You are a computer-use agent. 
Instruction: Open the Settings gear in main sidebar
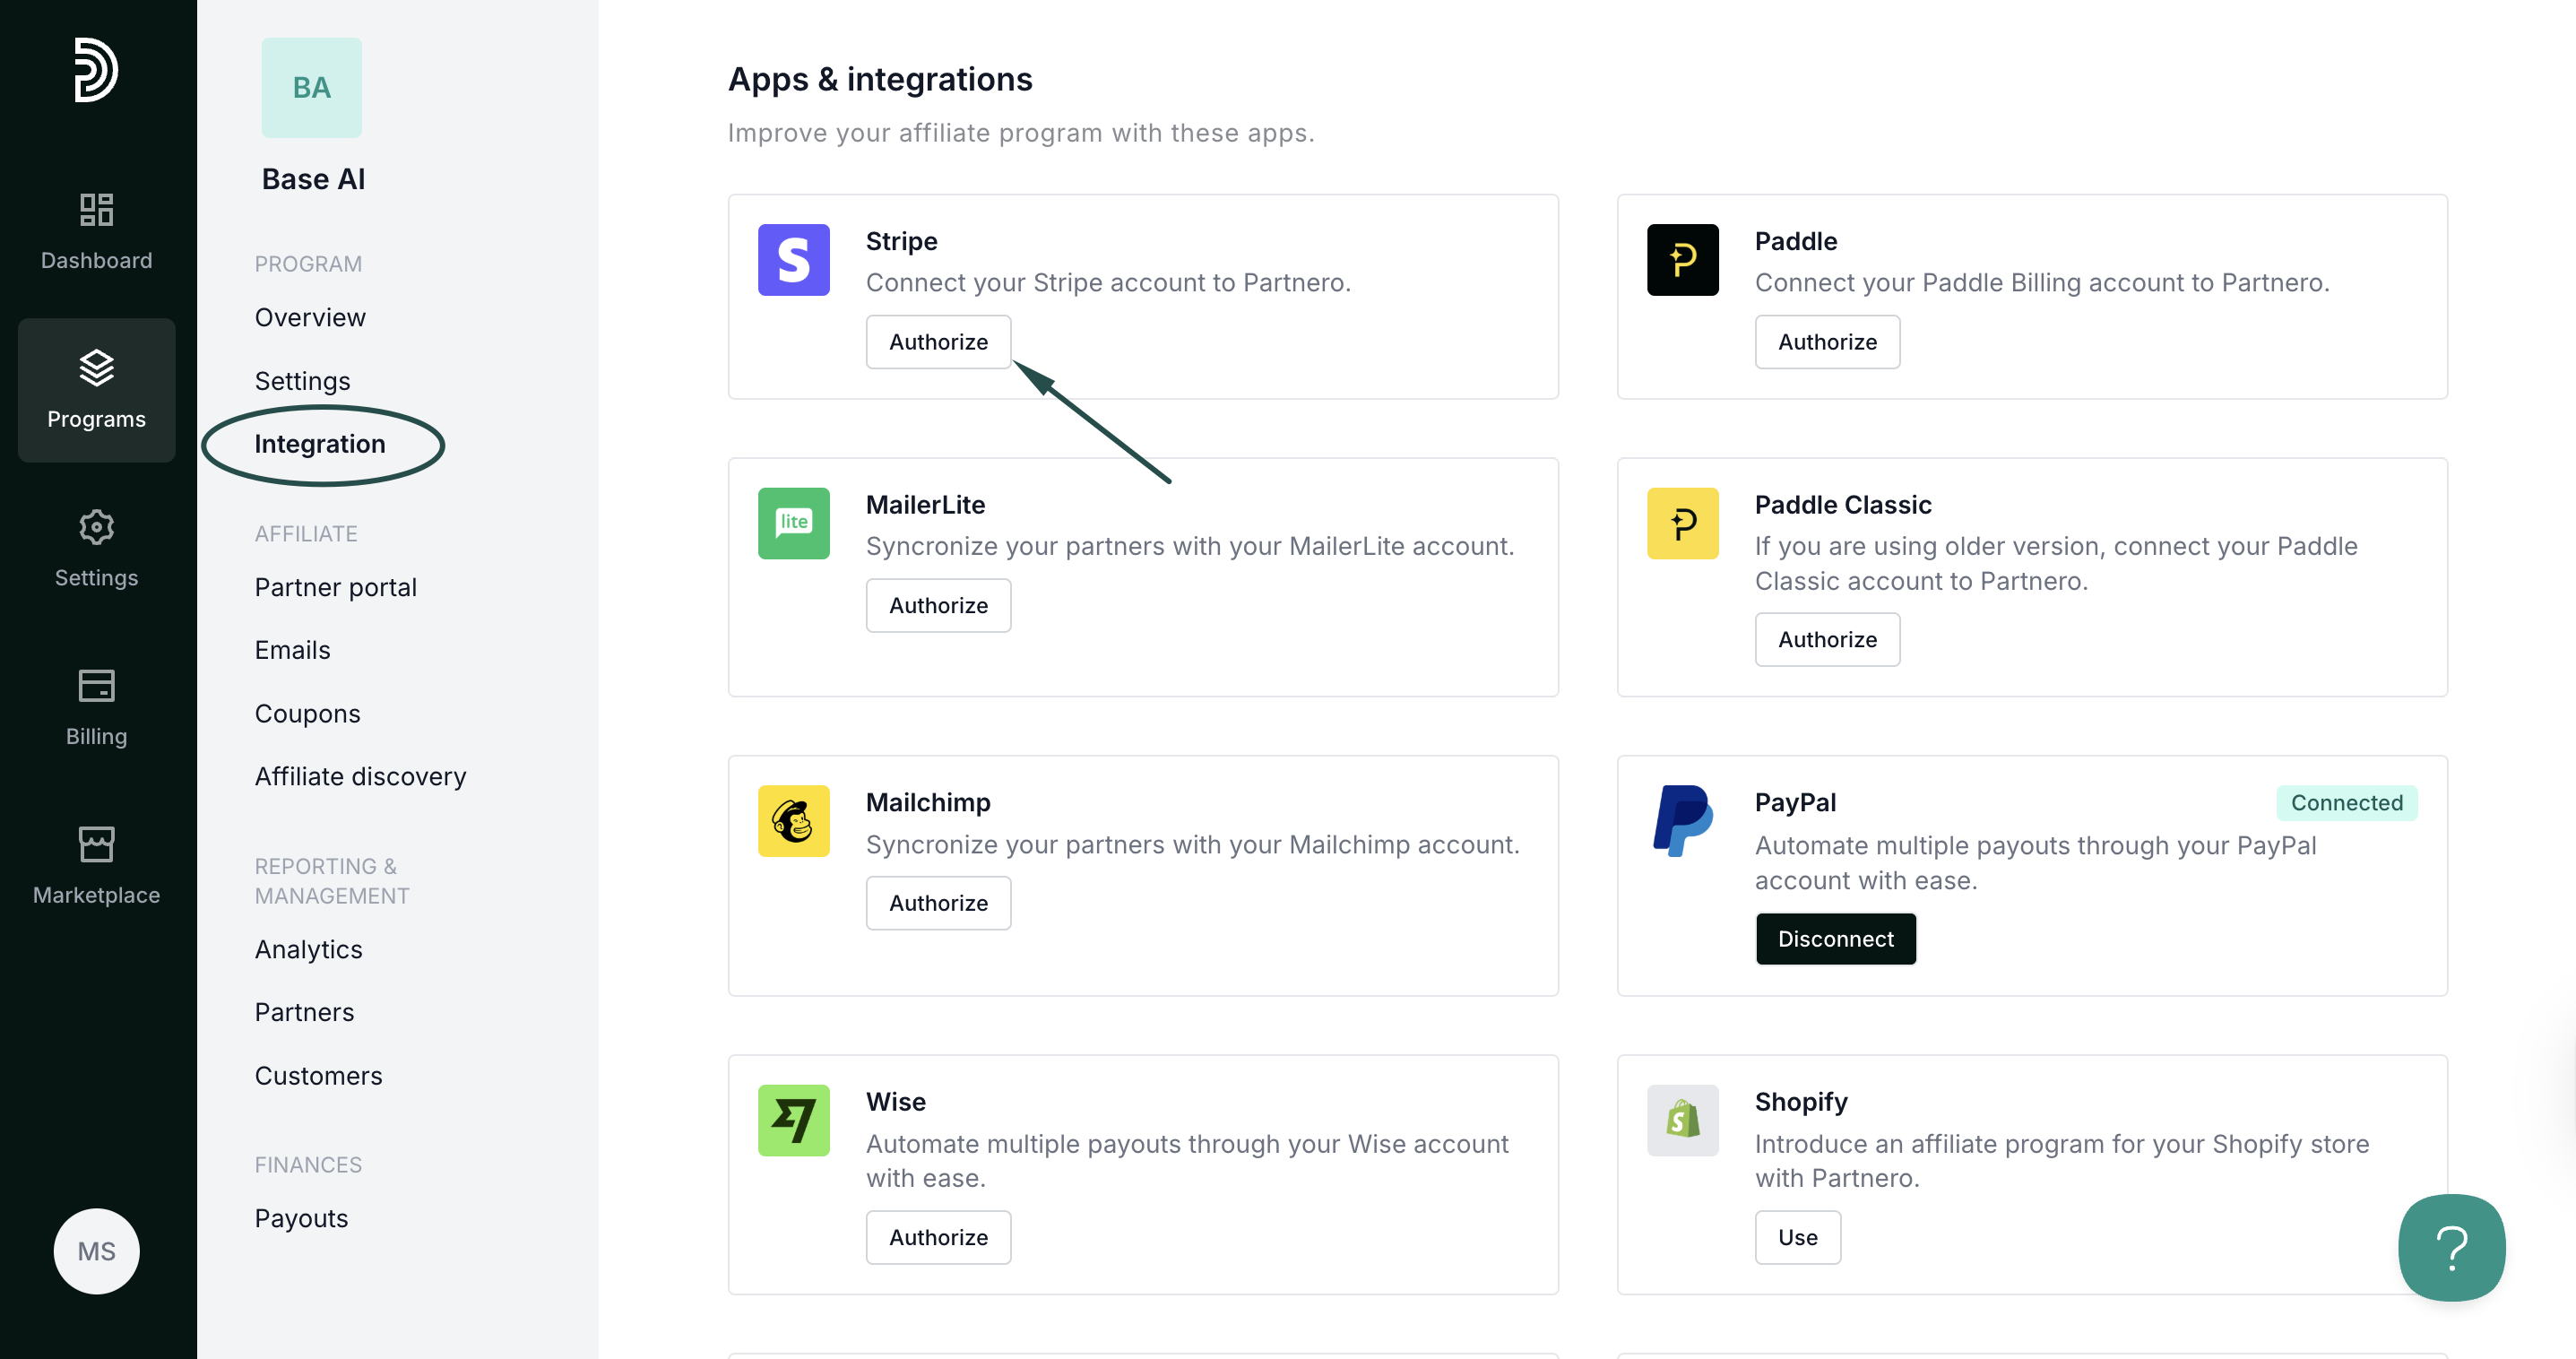pyautogui.click(x=96, y=549)
